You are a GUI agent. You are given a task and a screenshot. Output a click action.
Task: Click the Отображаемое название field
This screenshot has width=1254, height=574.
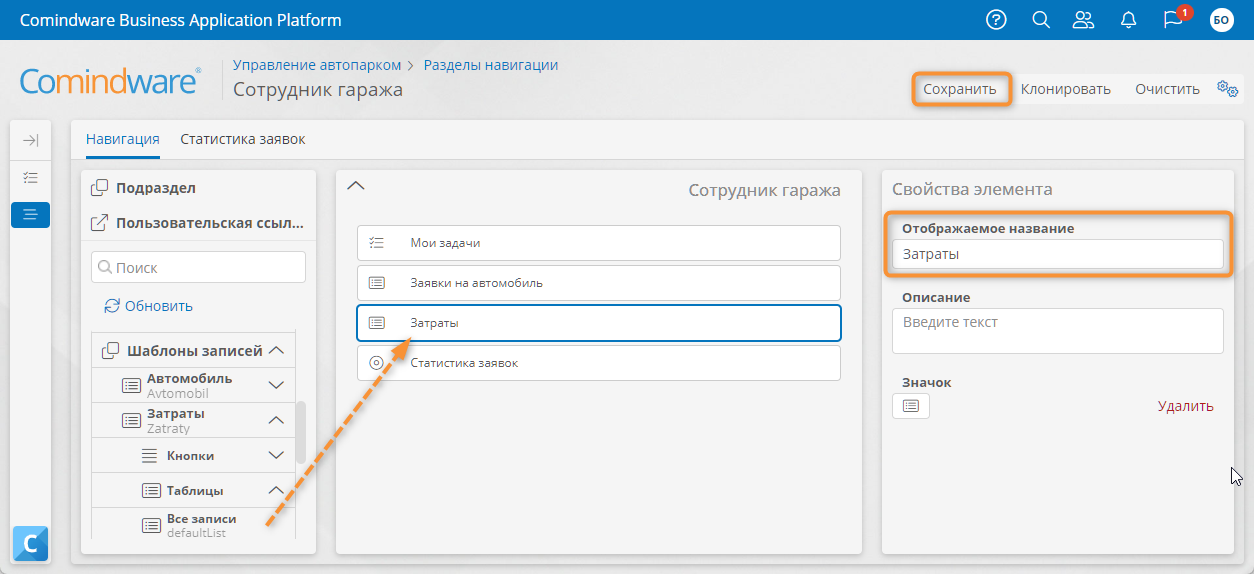point(1058,255)
